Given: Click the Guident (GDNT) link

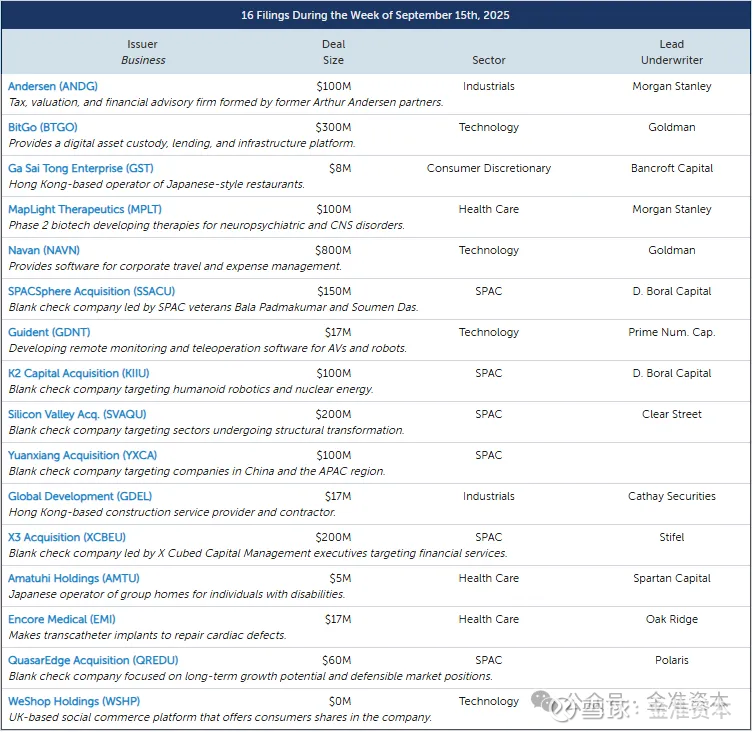Looking at the screenshot, I should 49,332.
